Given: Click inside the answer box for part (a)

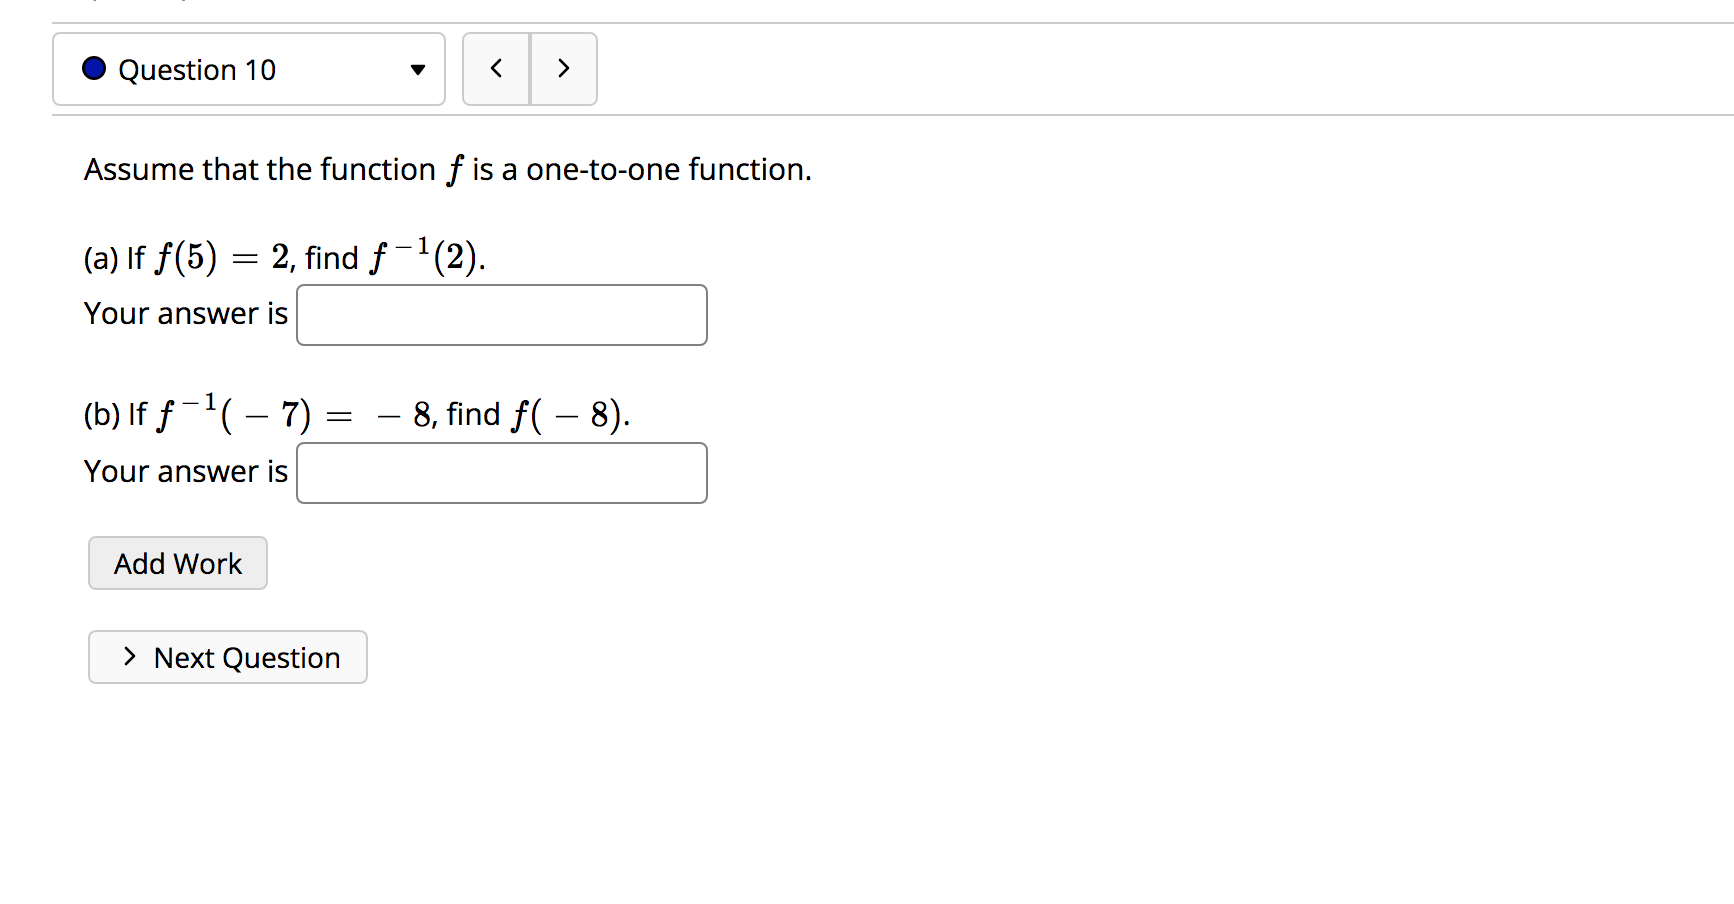Looking at the screenshot, I should pos(501,314).
